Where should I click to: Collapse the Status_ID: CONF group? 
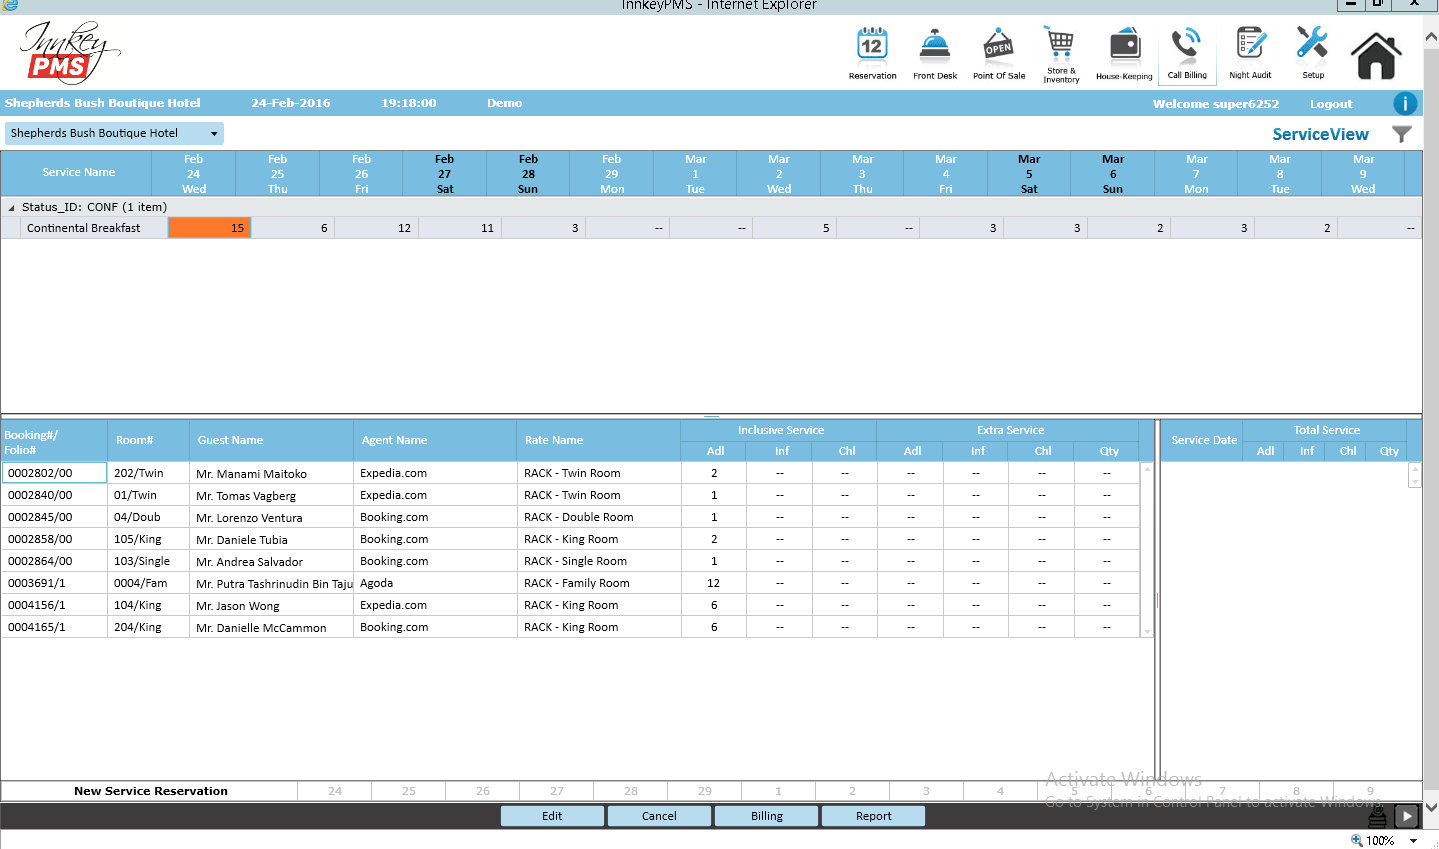[12, 208]
